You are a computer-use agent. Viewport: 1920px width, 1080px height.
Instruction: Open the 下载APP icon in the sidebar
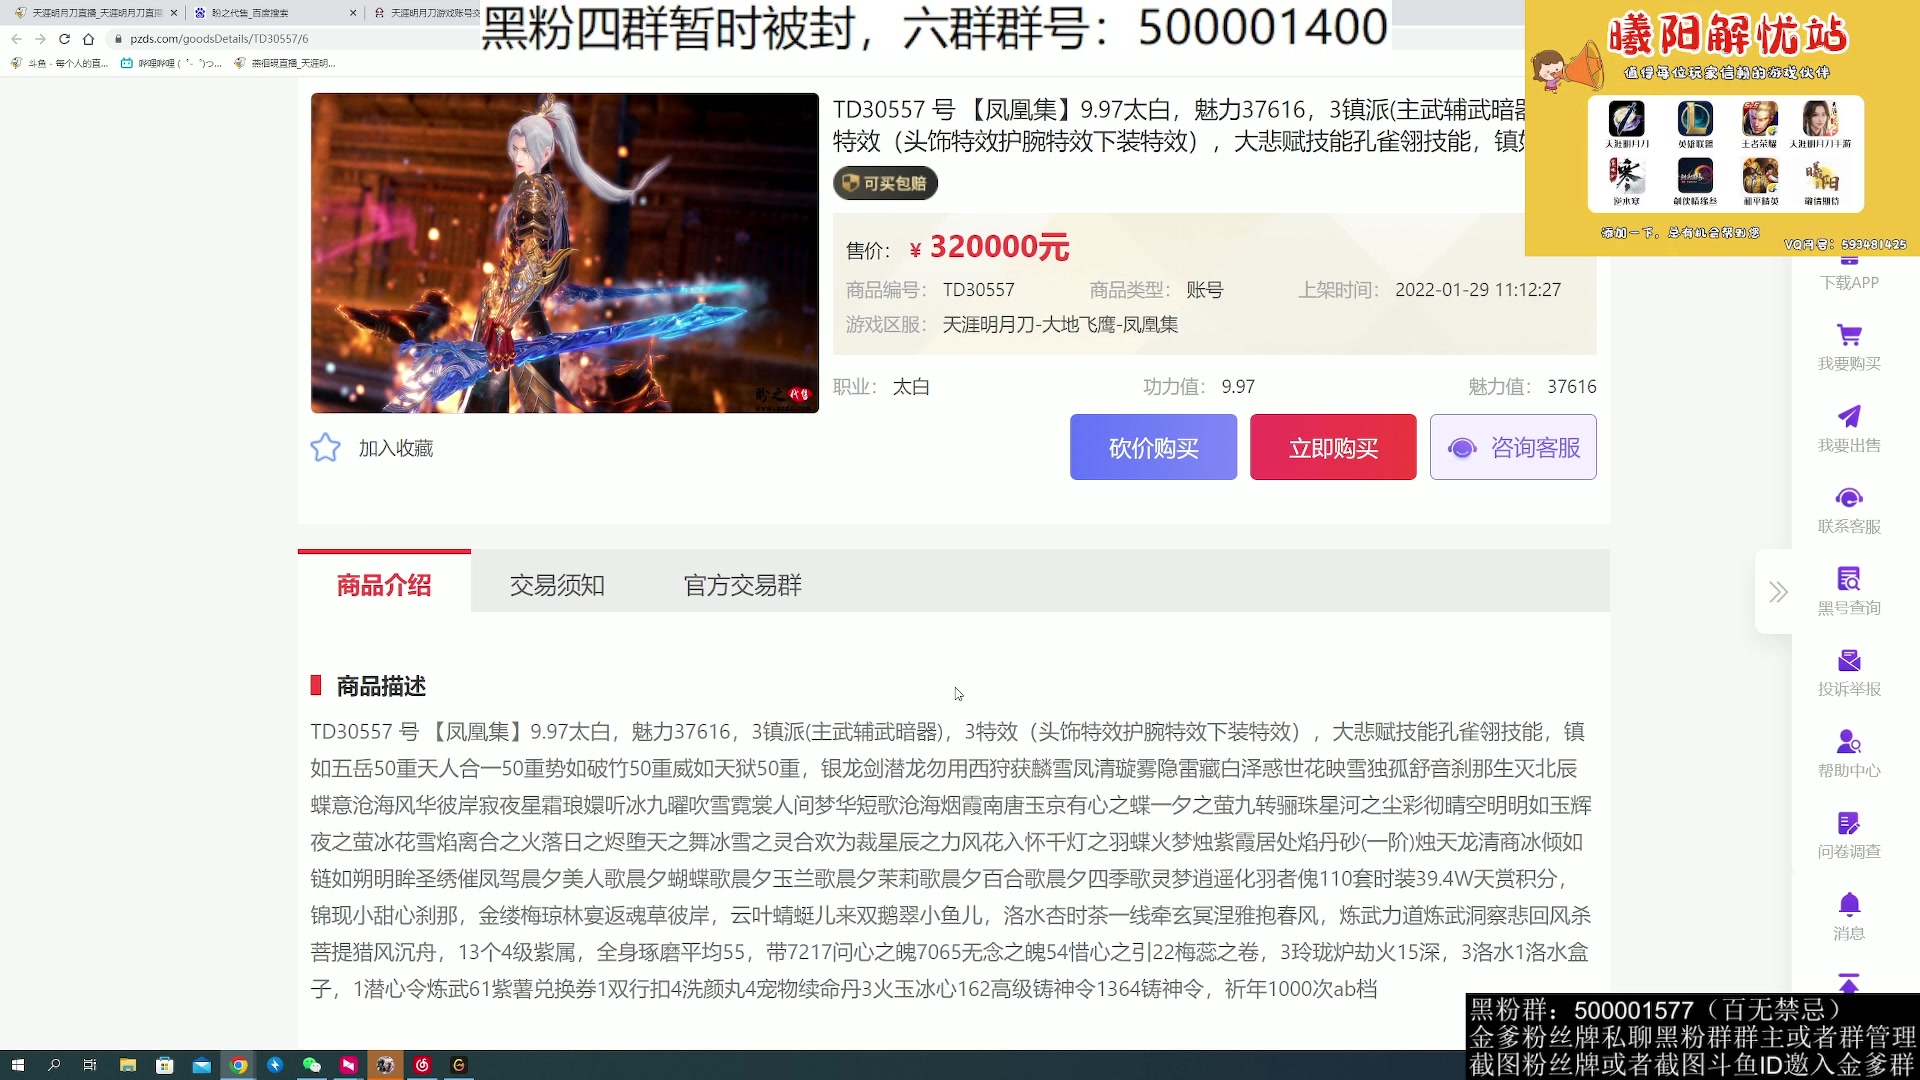[x=1849, y=270]
